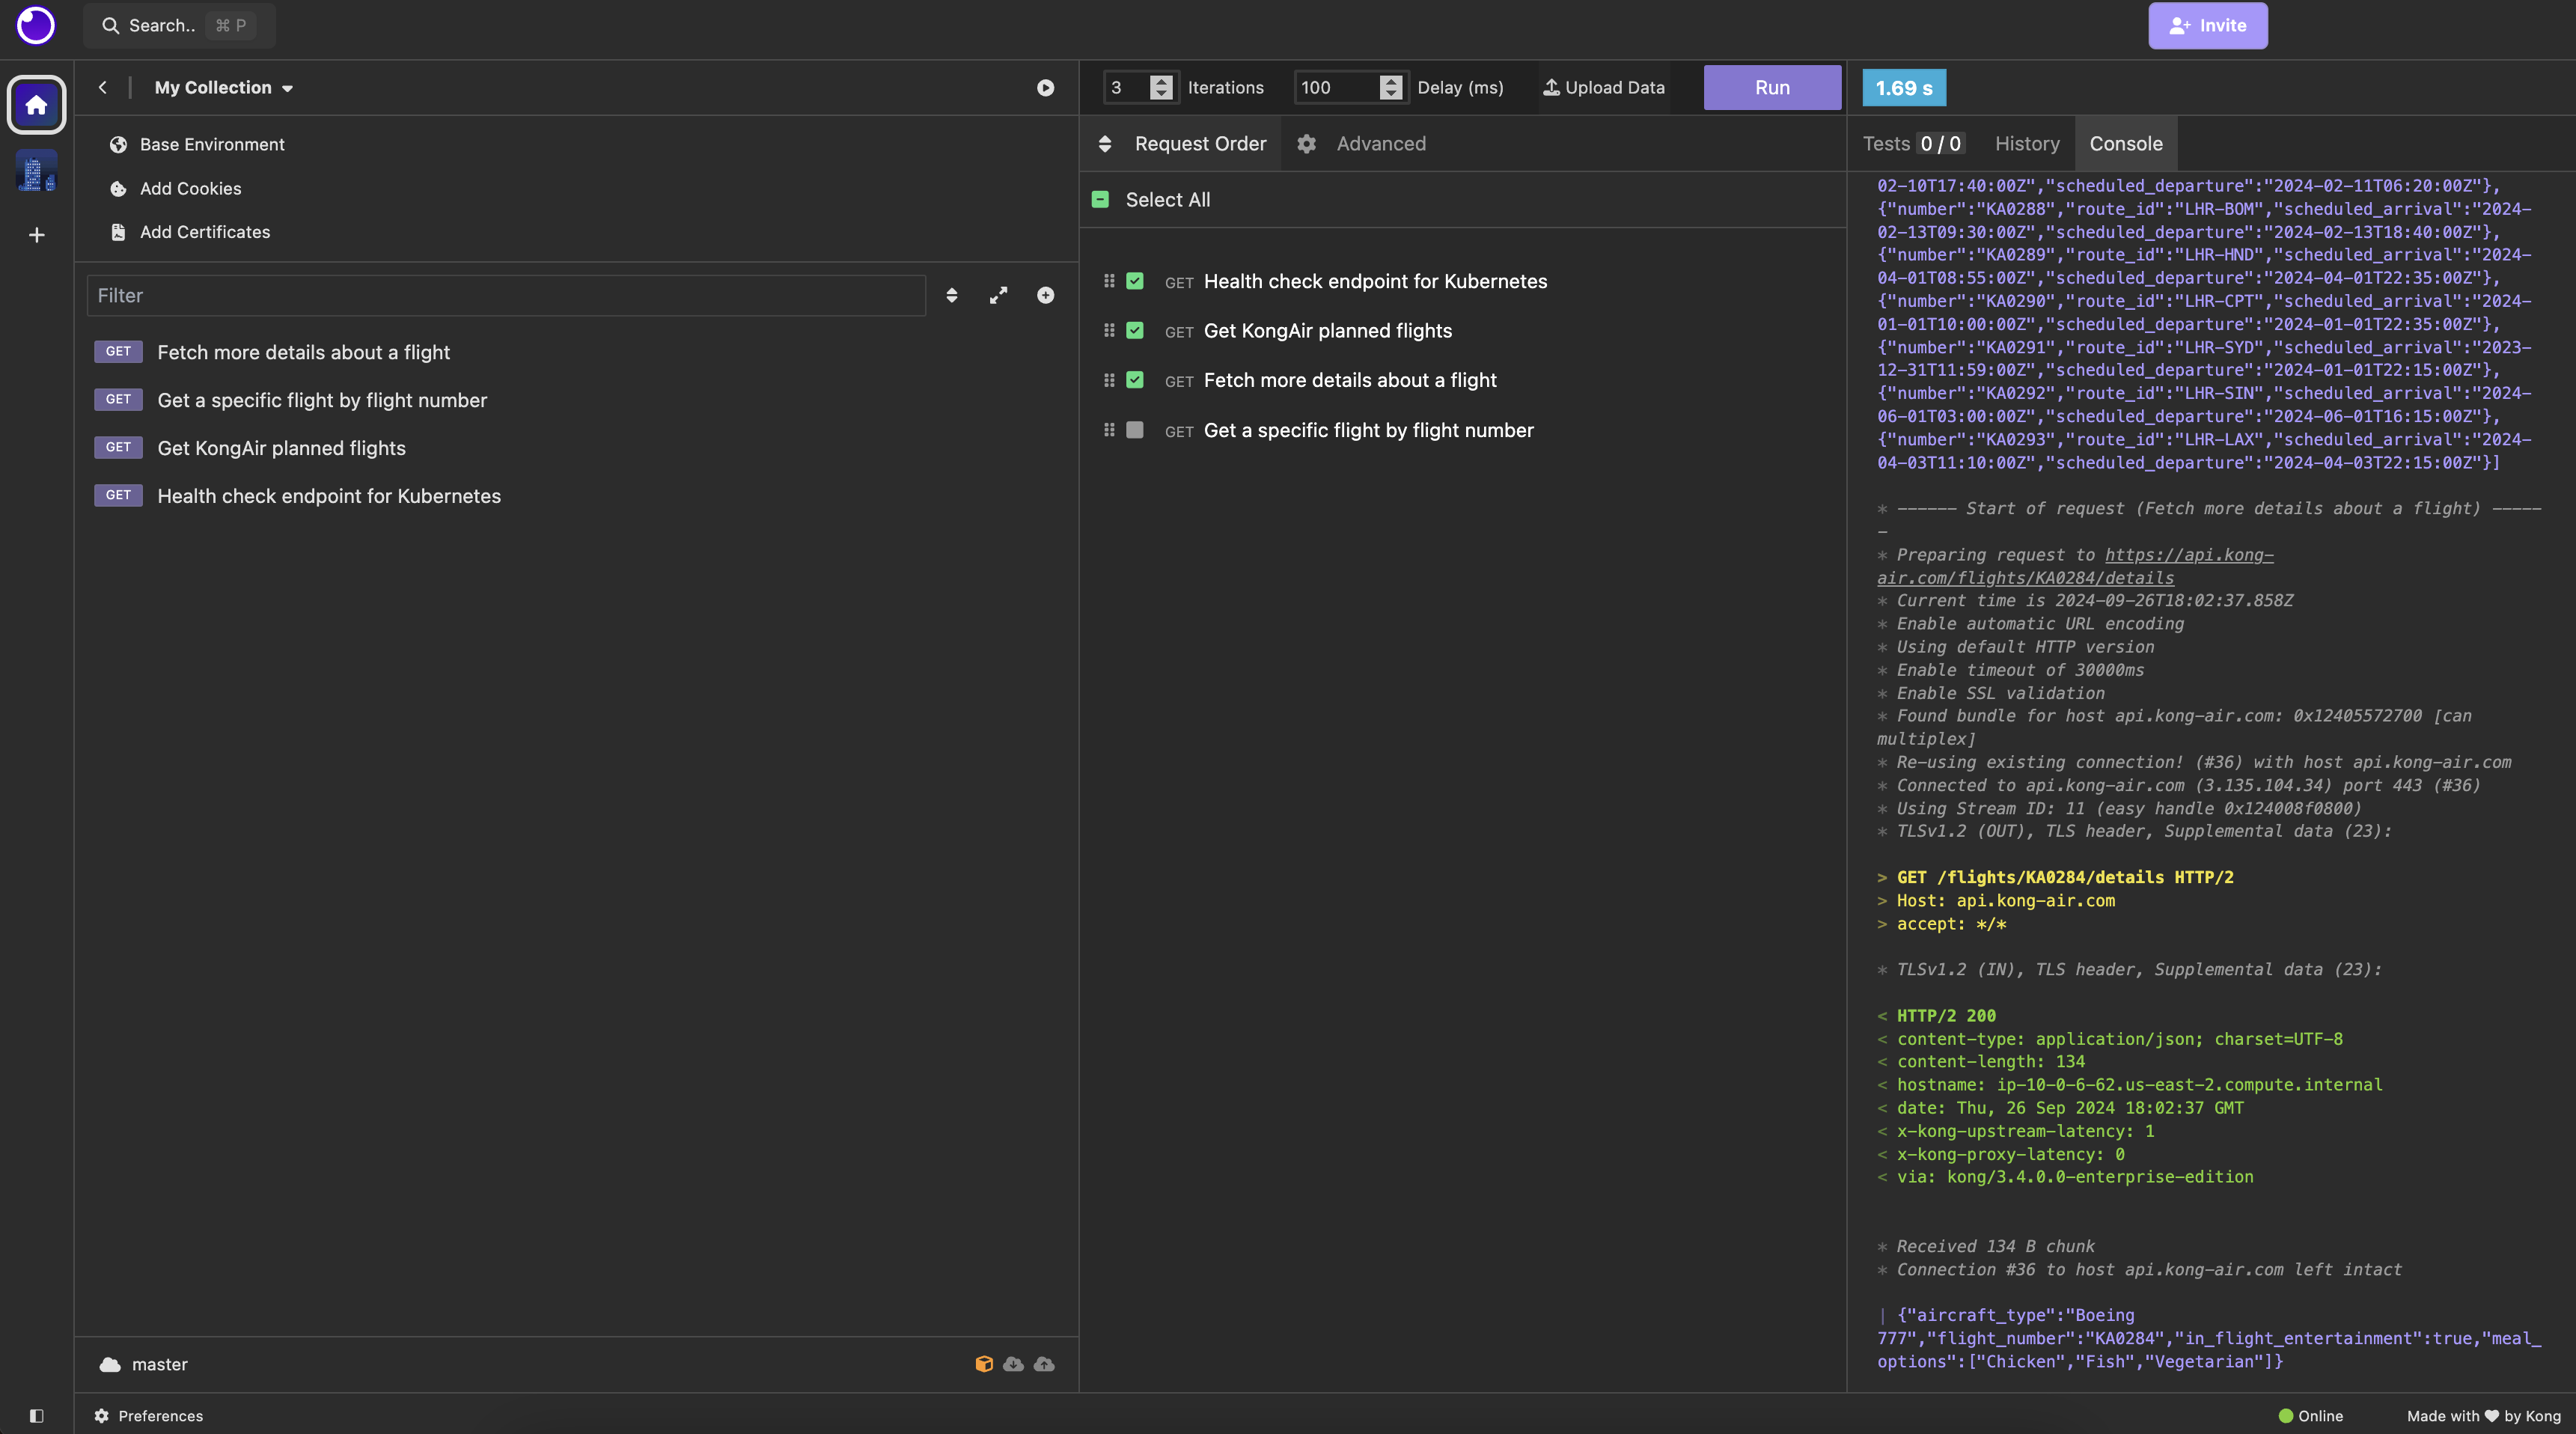Click the orange cube sync icon
The image size is (2576, 1434).
[984, 1364]
